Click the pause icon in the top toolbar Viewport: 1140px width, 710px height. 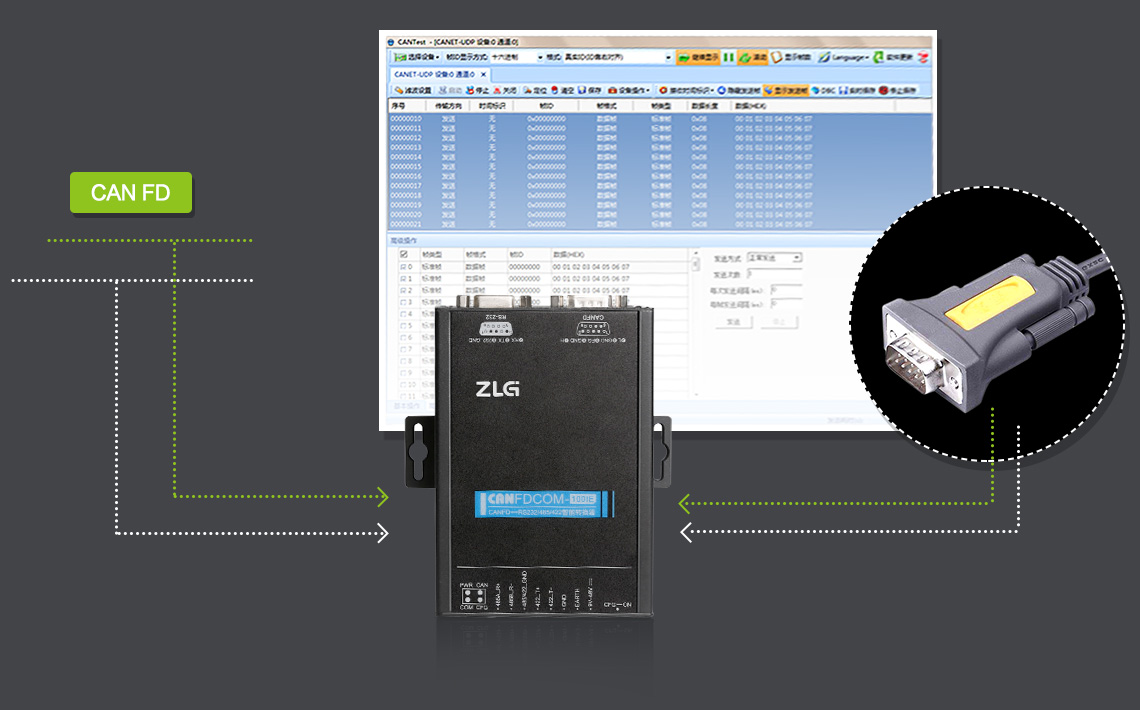(x=728, y=58)
